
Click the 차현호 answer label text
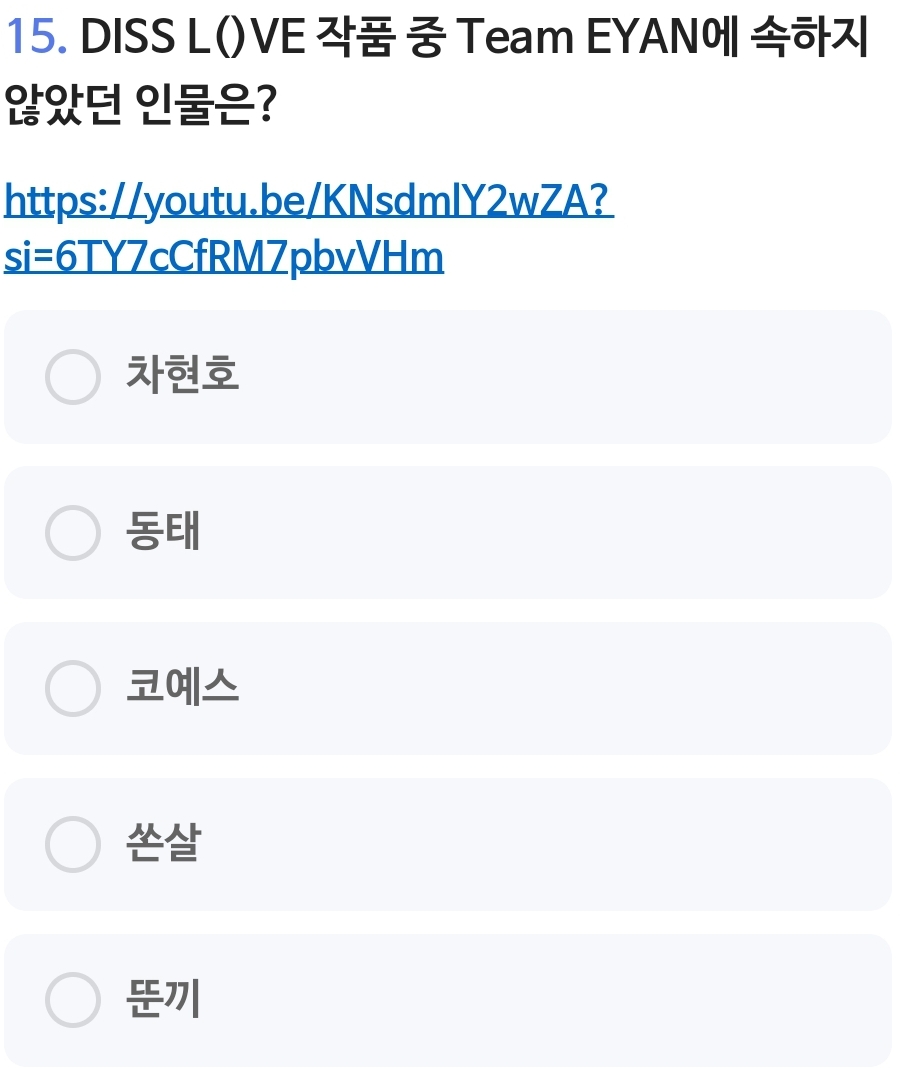click(x=182, y=375)
